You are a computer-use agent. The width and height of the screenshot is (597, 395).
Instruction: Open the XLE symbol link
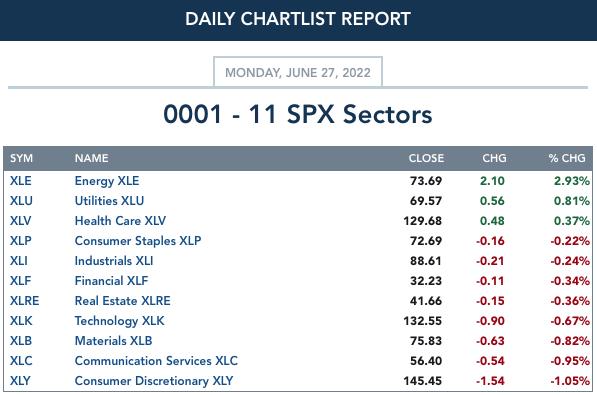coord(21,181)
